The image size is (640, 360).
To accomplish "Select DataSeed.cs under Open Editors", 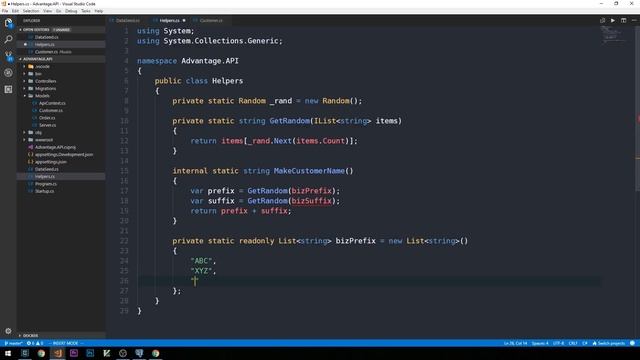I will (46, 37).
